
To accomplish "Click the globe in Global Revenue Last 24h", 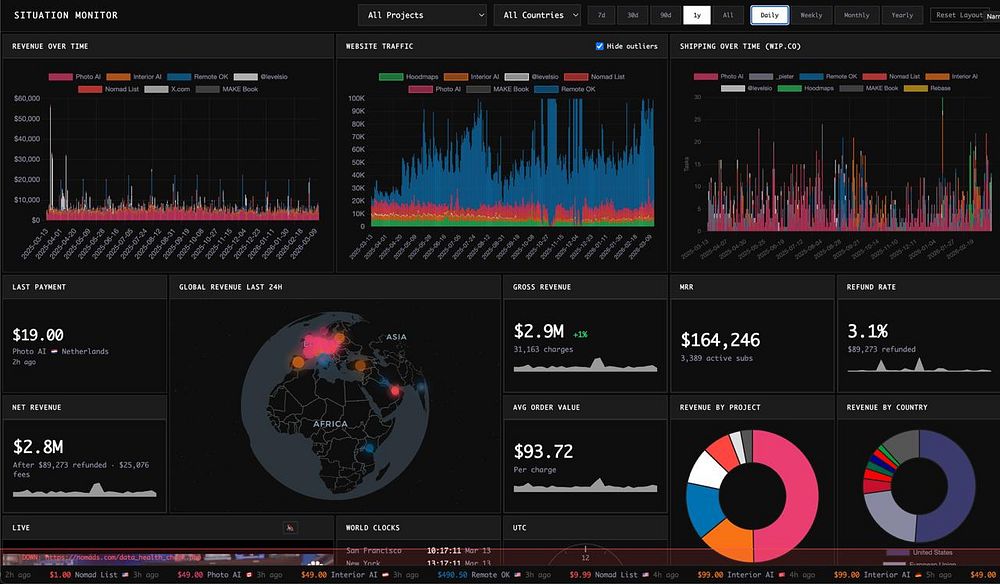I will coord(335,405).
